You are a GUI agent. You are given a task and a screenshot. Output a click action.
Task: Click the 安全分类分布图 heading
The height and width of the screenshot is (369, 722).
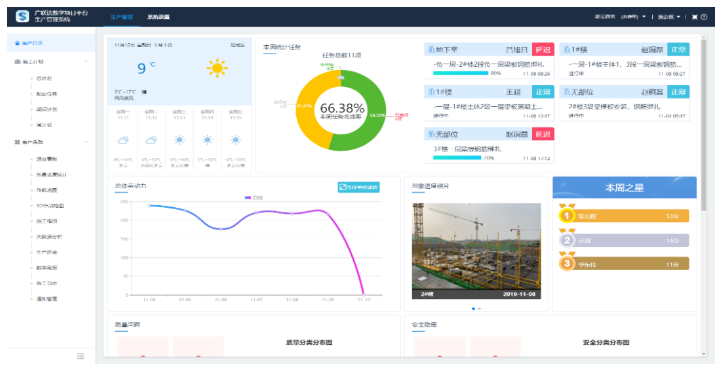(x=606, y=342)
